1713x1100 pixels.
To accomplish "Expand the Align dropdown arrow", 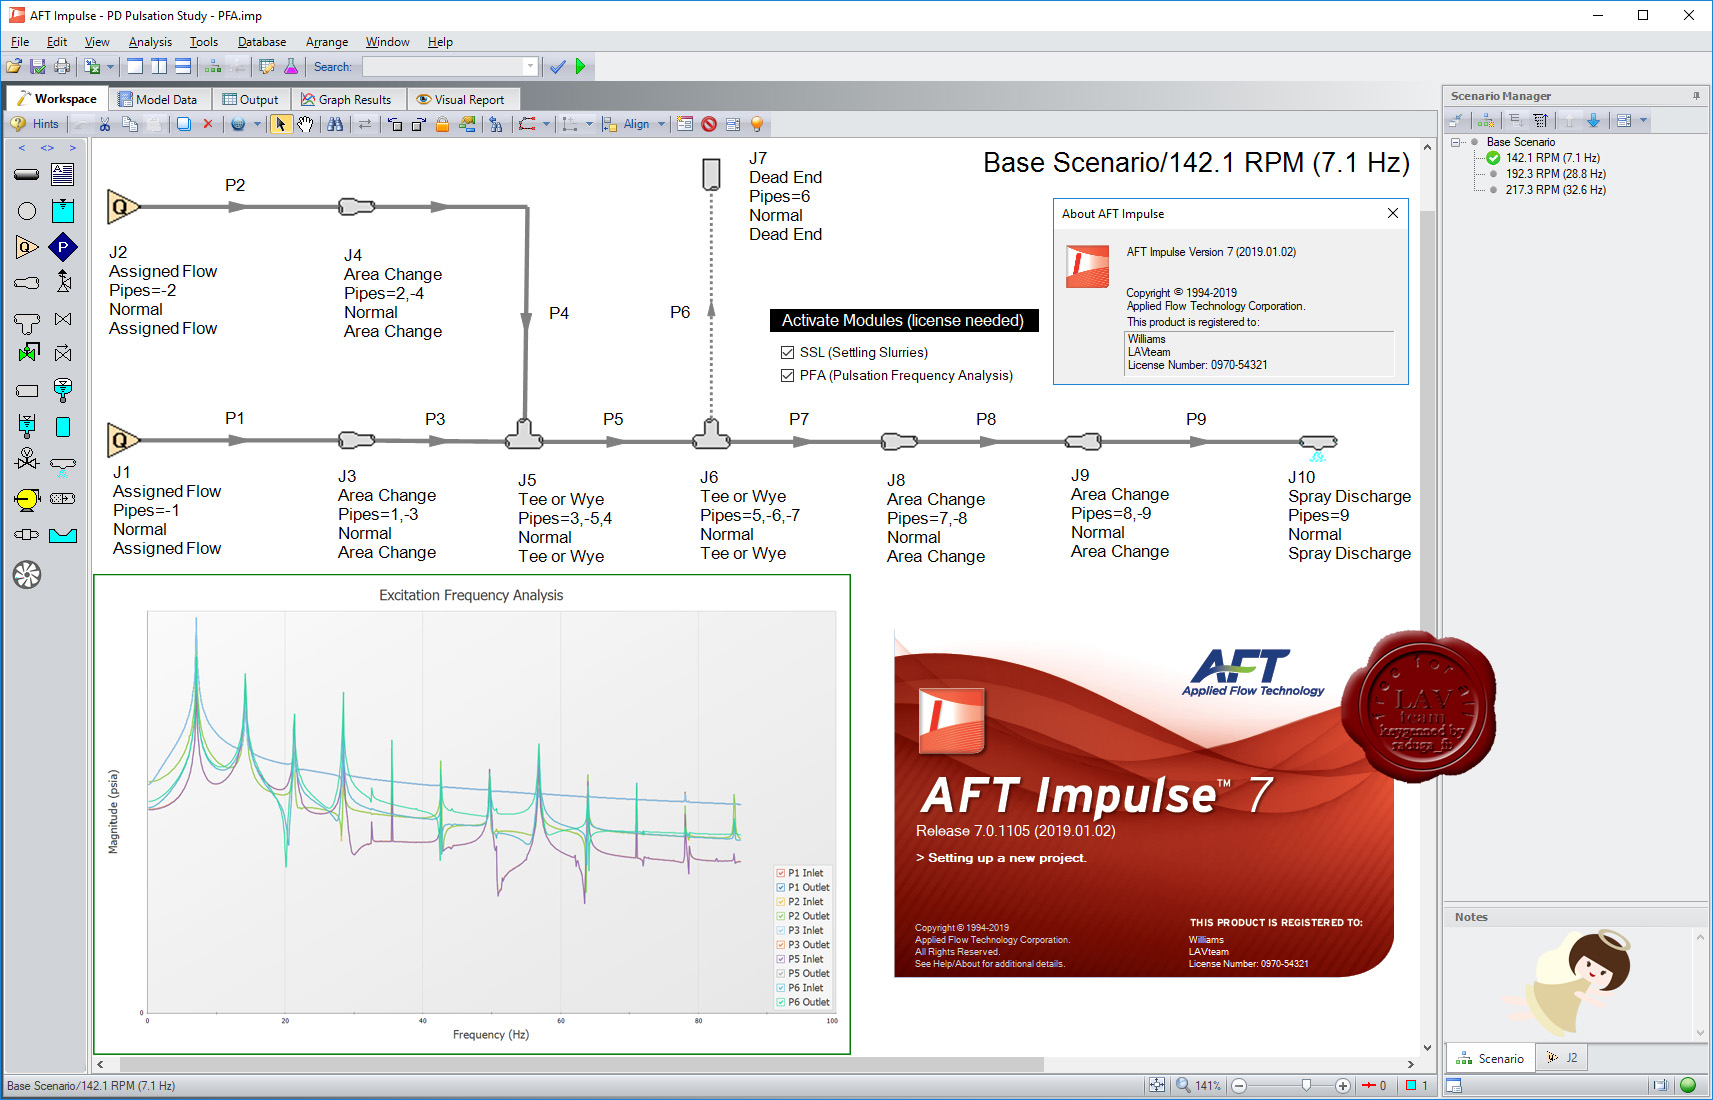I will (661, 124).
